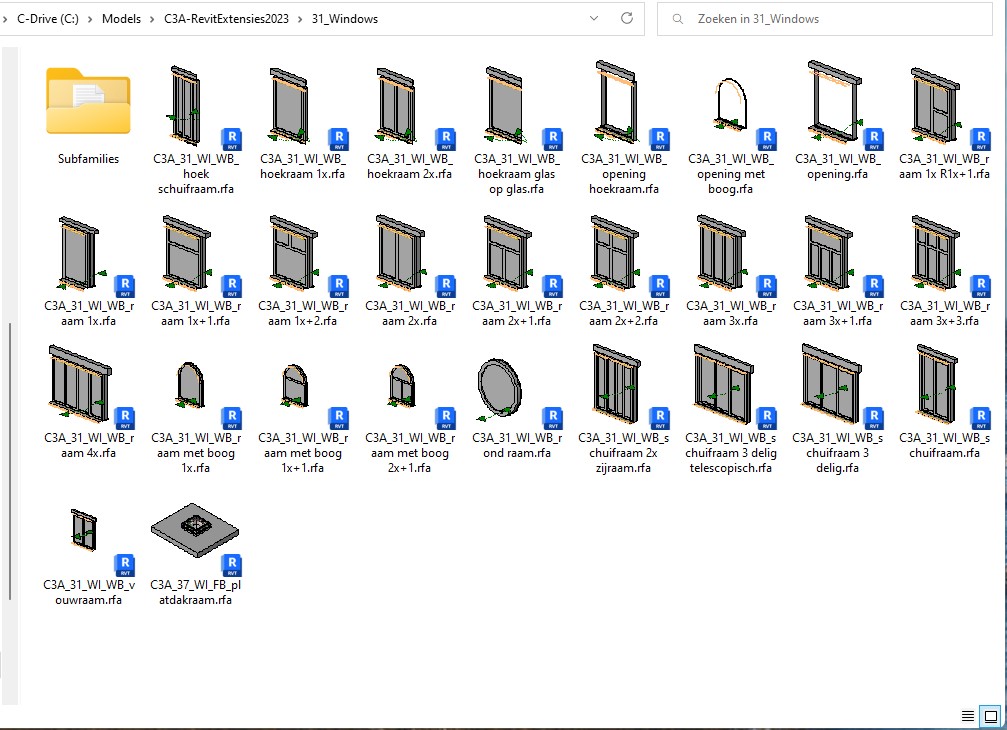Navigate to Models in breadcrumb path
This screenshot has width=1007, height=730.
pos(121,18)
